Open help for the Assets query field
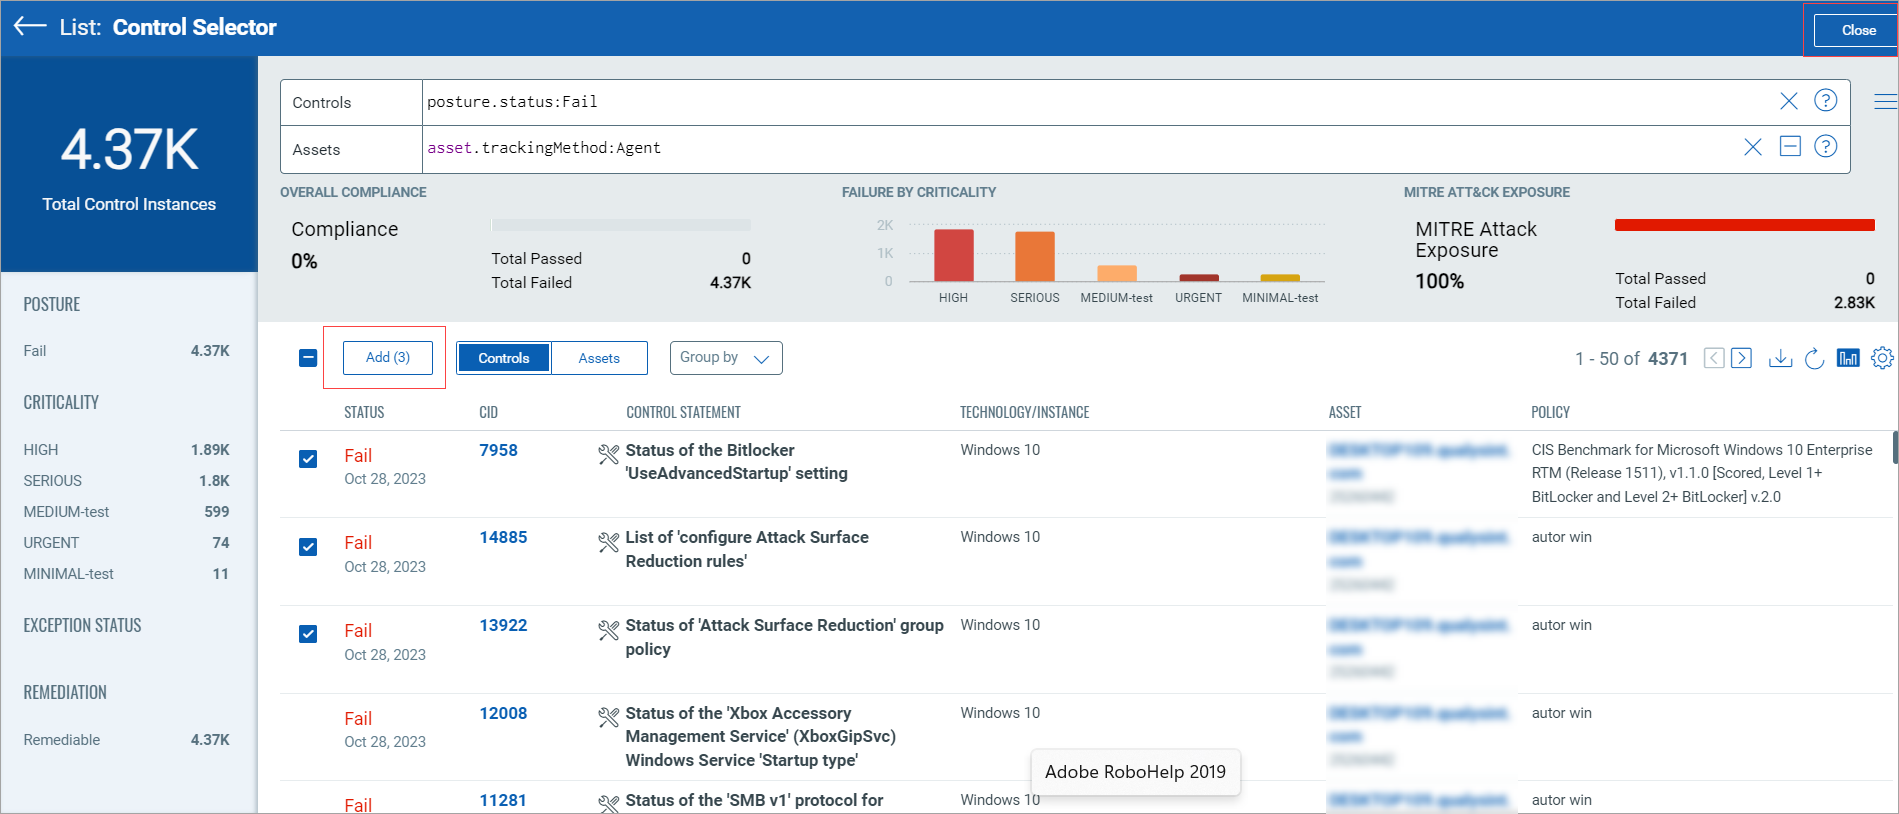The height and width of the screenshot is (814, 1899). click(1825, 147)
